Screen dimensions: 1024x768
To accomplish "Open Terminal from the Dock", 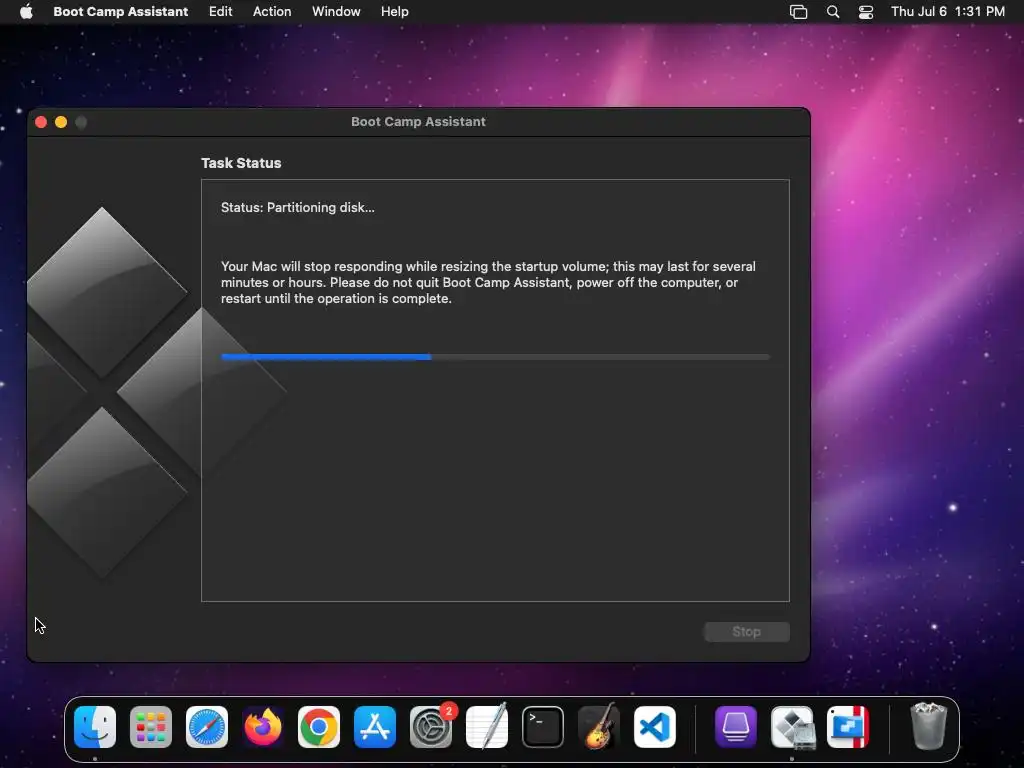I will (x=543, y=727).
